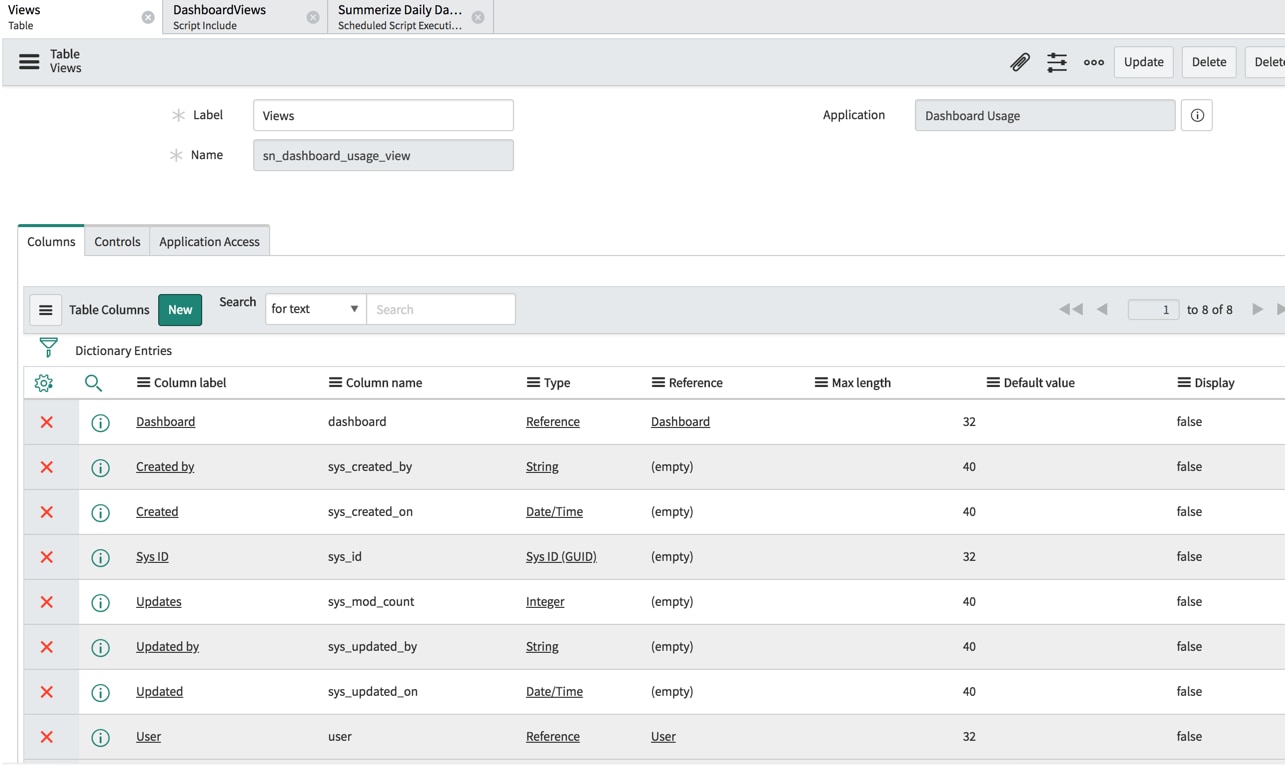Screen dimensions: 1285x765
Task: Open the Table Views form context menu
Action: coord(27,61)
